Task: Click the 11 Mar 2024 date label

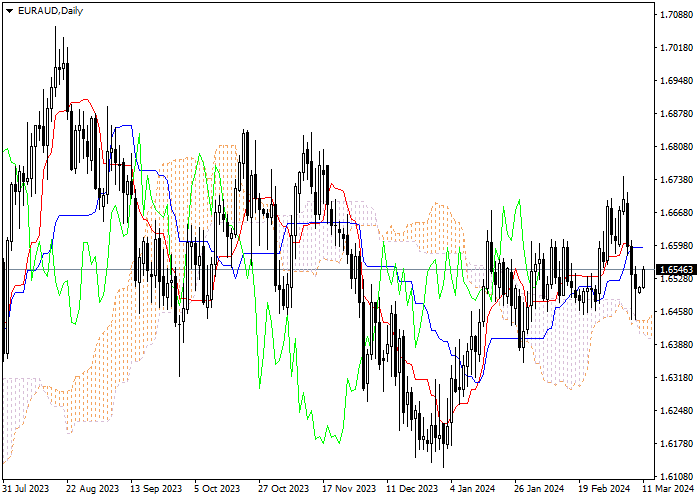Action: click(668, 489)
